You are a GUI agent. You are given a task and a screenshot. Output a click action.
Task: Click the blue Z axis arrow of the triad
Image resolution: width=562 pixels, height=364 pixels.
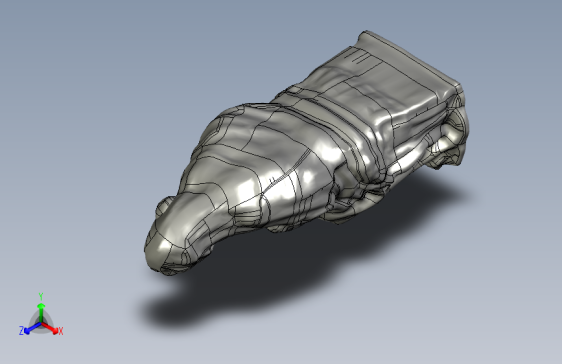pyautogui.click(x=33, y=328)
